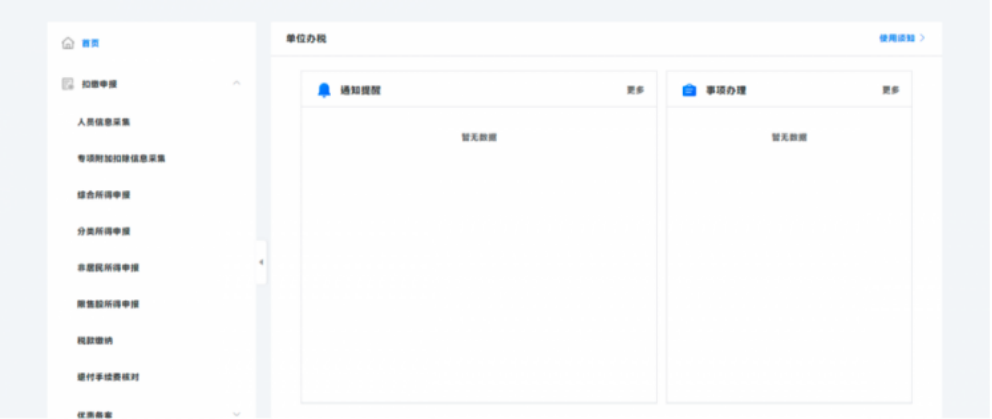This screenshot has height=419, width=992.
Task: Open the 使用须知 link
Action: pos(902,38)
